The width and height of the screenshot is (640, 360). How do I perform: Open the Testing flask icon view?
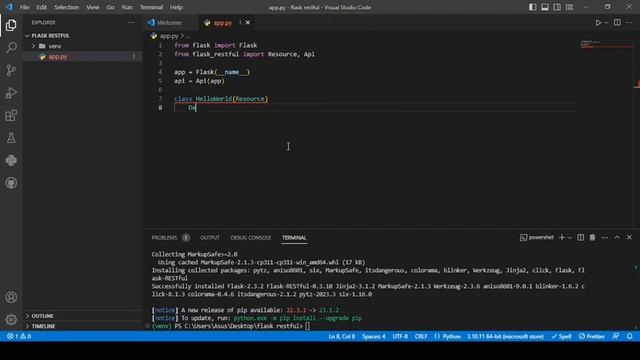point(11,138)
